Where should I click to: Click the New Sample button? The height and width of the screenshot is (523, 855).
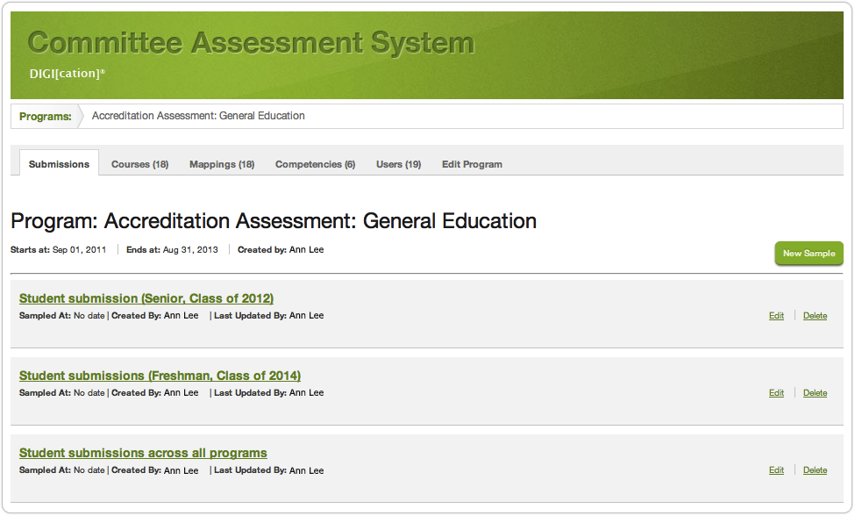tap(809, 253)
